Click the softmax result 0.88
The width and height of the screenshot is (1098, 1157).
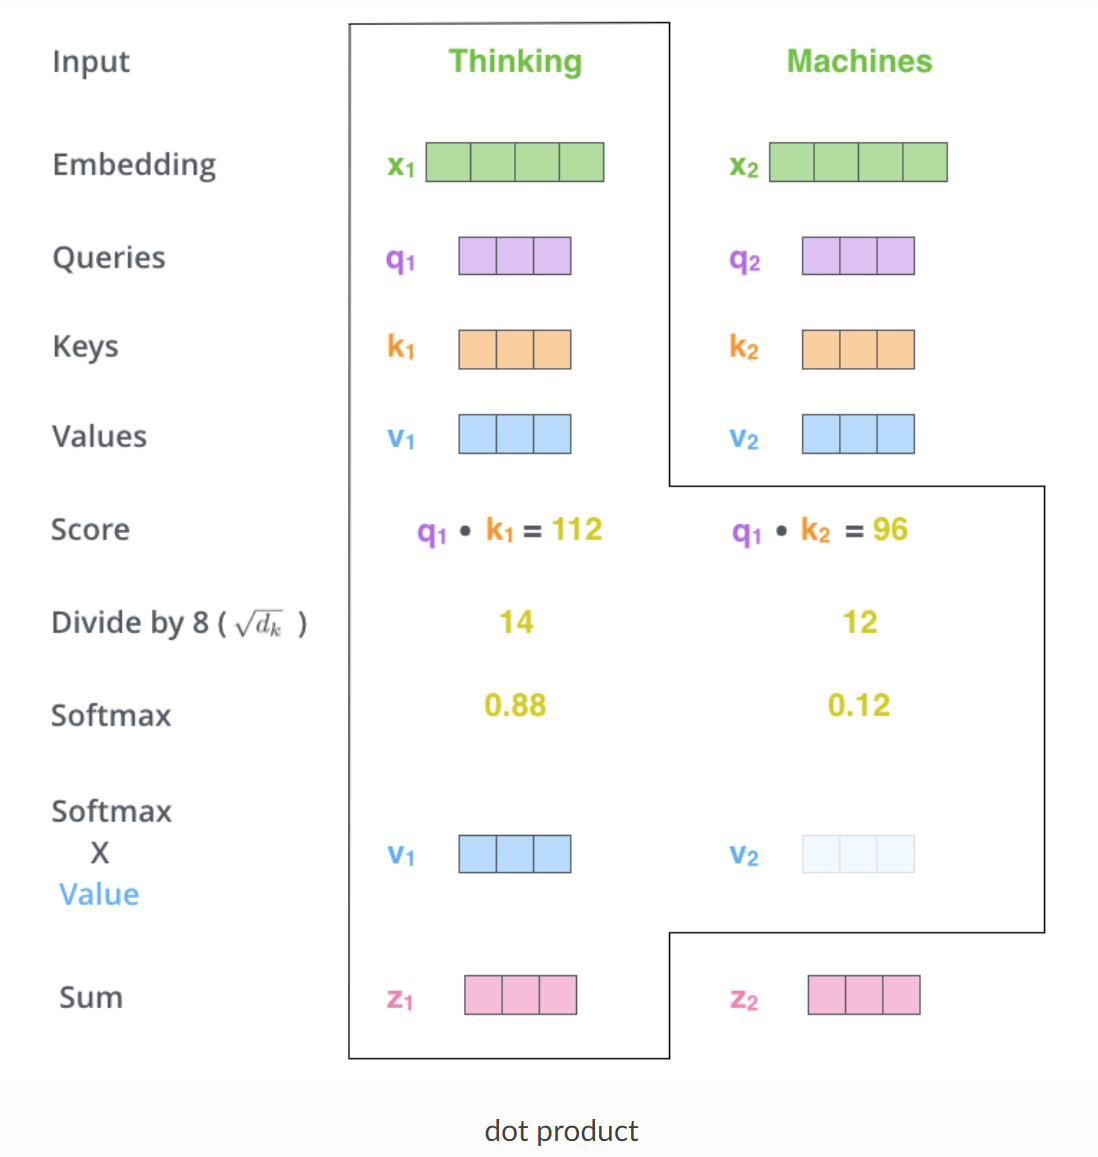tap(515, 705)
